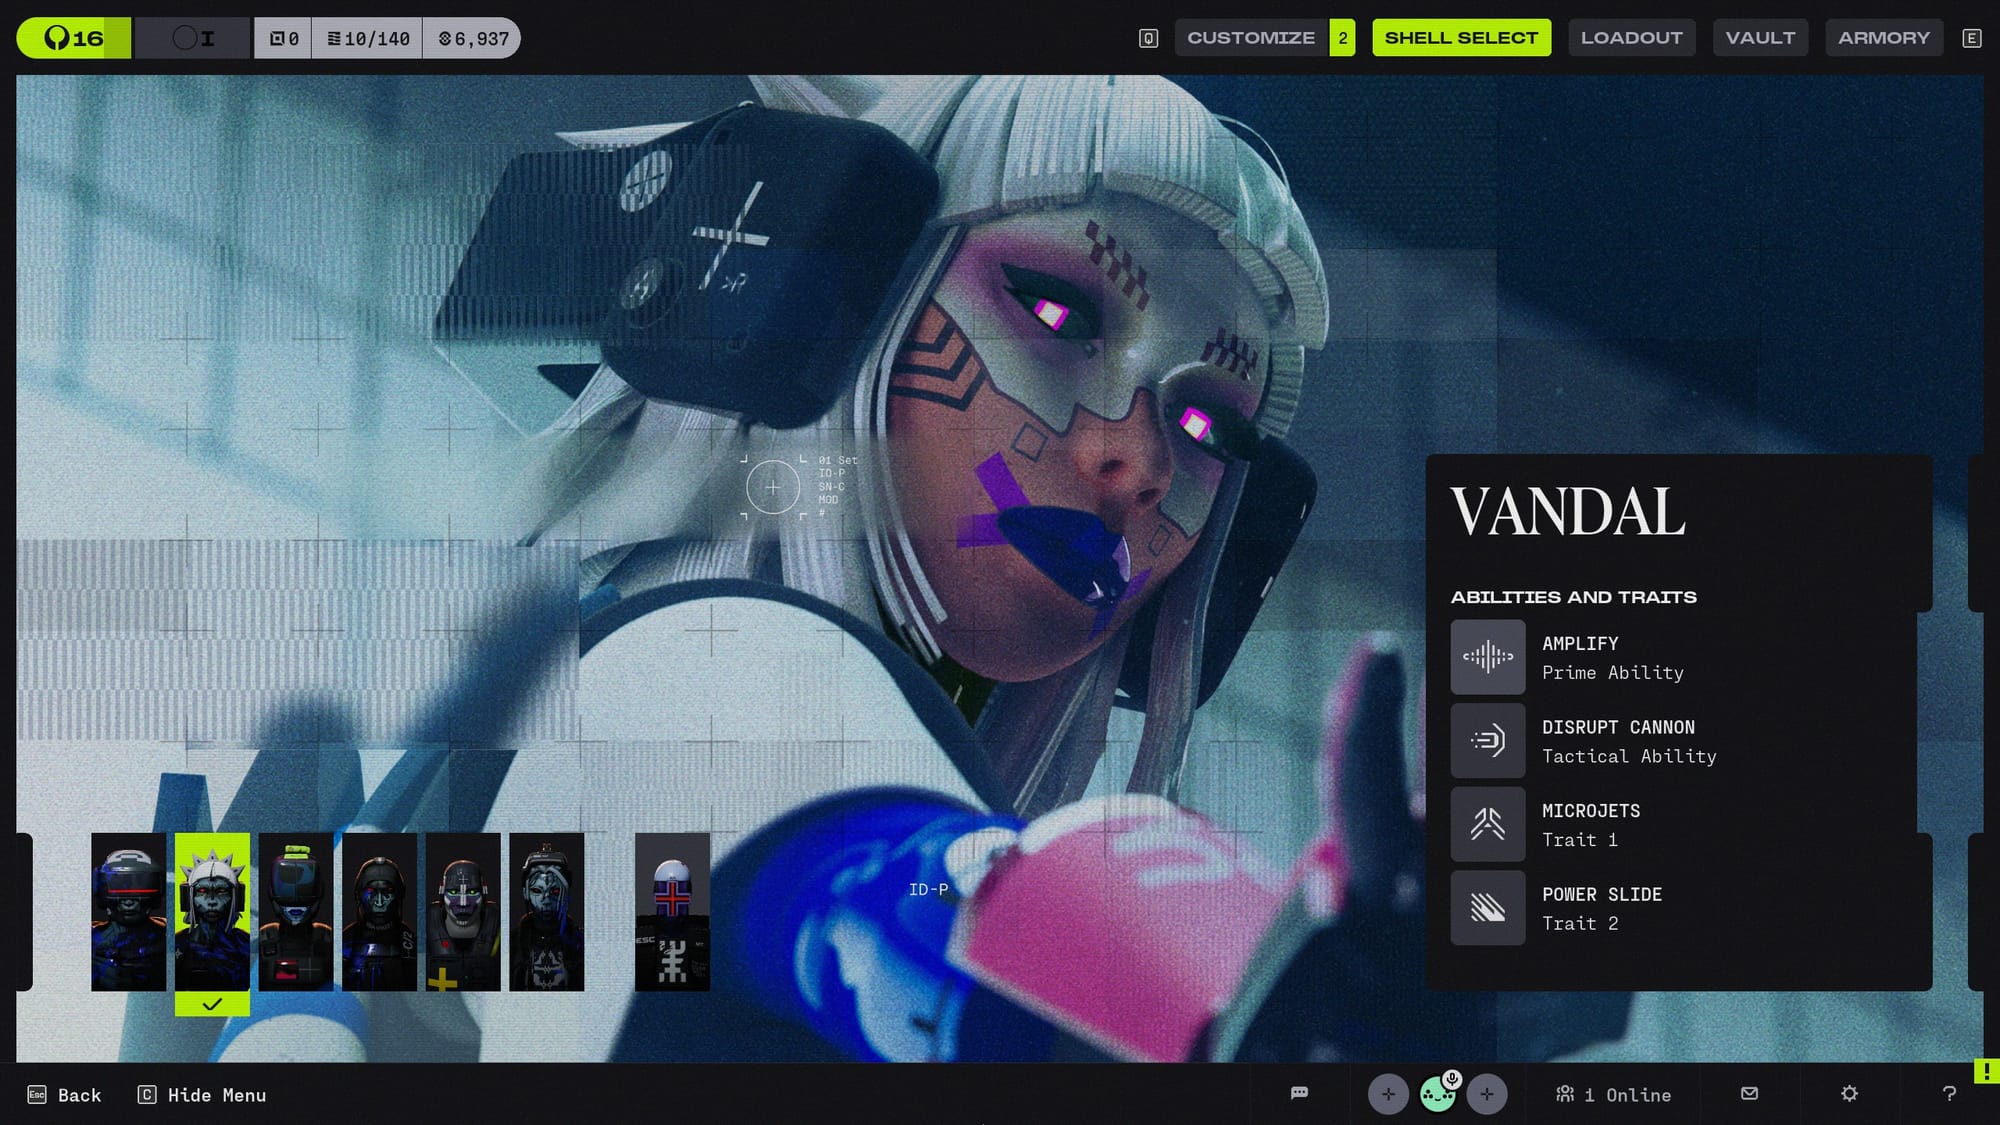Open the text chat bubble icon
Image resolution: width=2000 pixels, height=1125 pixels.
(1299, 1093)
